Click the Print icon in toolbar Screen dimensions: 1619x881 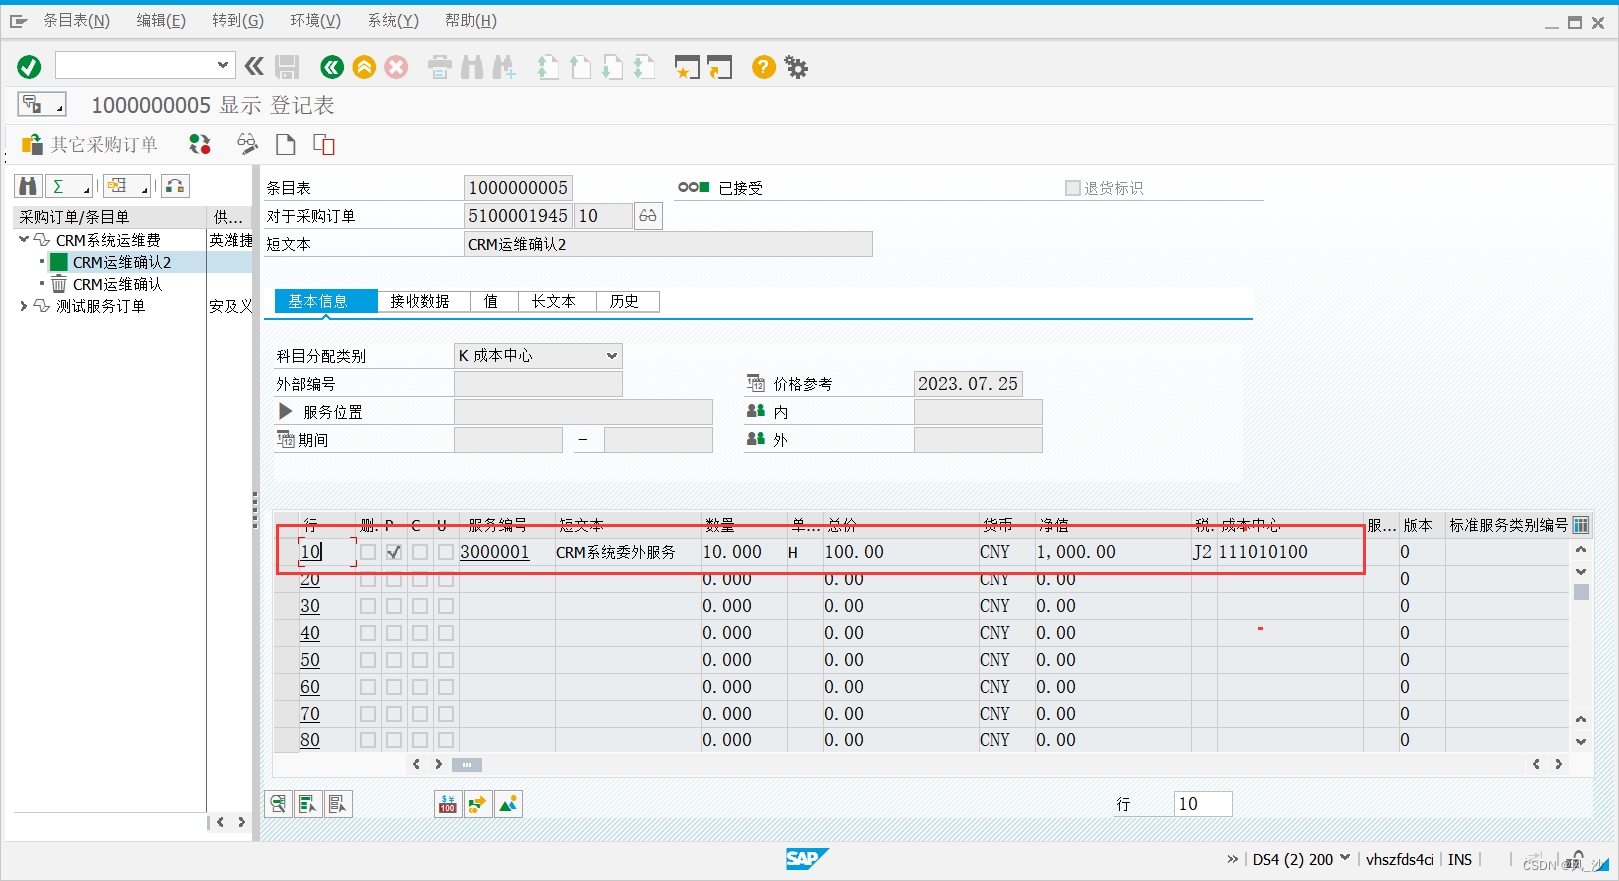(440, 67)
